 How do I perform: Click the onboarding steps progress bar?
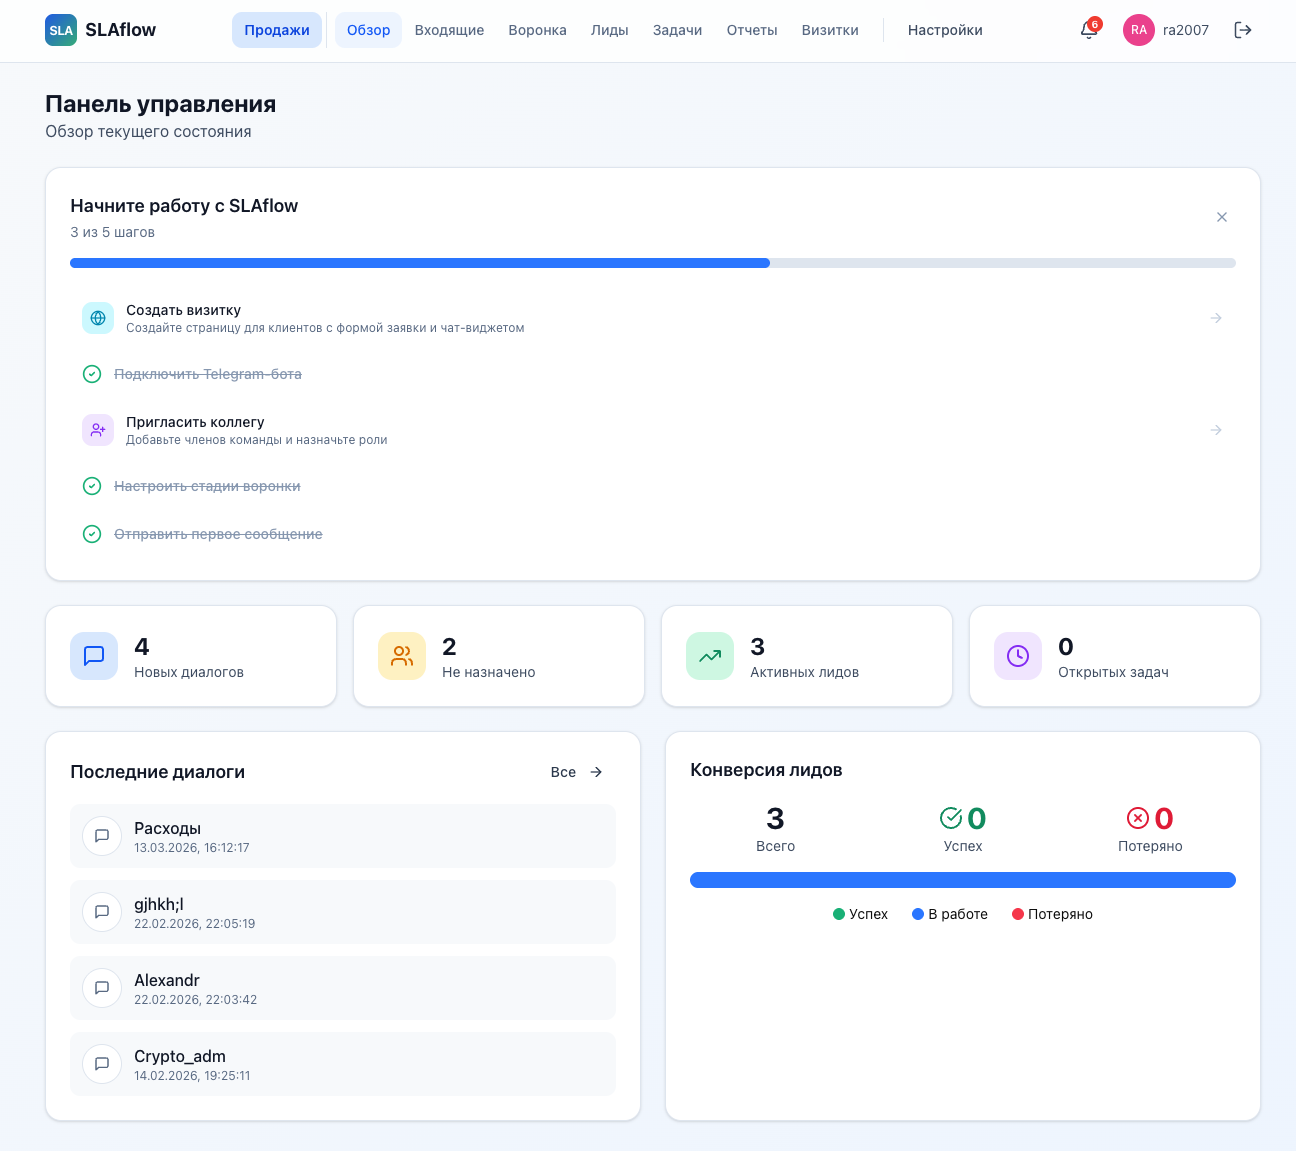click(652, 263)
